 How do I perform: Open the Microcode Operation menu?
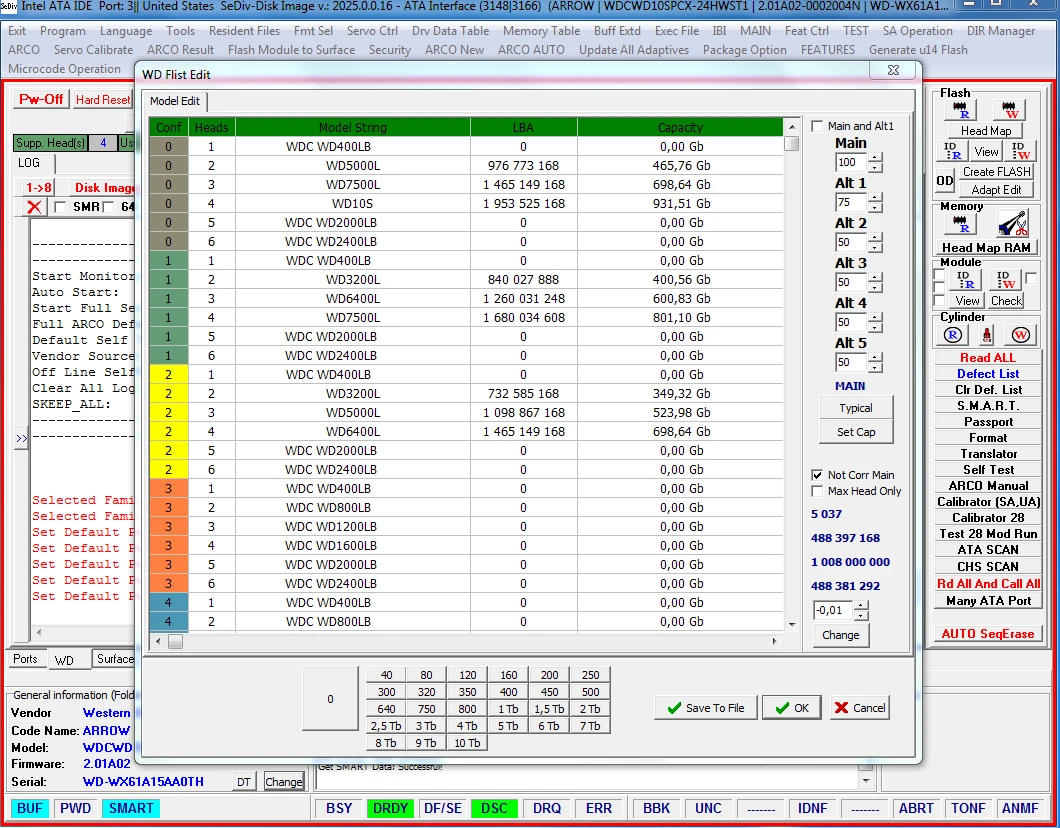pos(64,69)
